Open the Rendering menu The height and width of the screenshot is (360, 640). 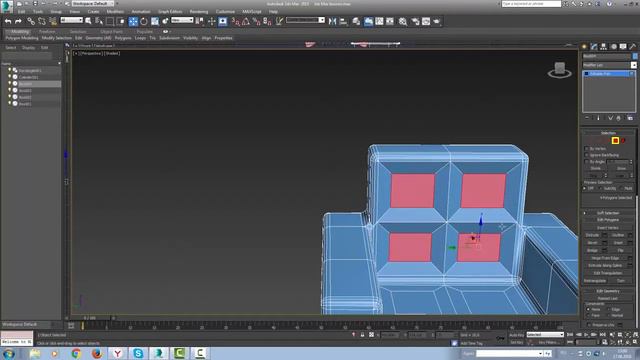pyautogui.click(x=199, y=12)
